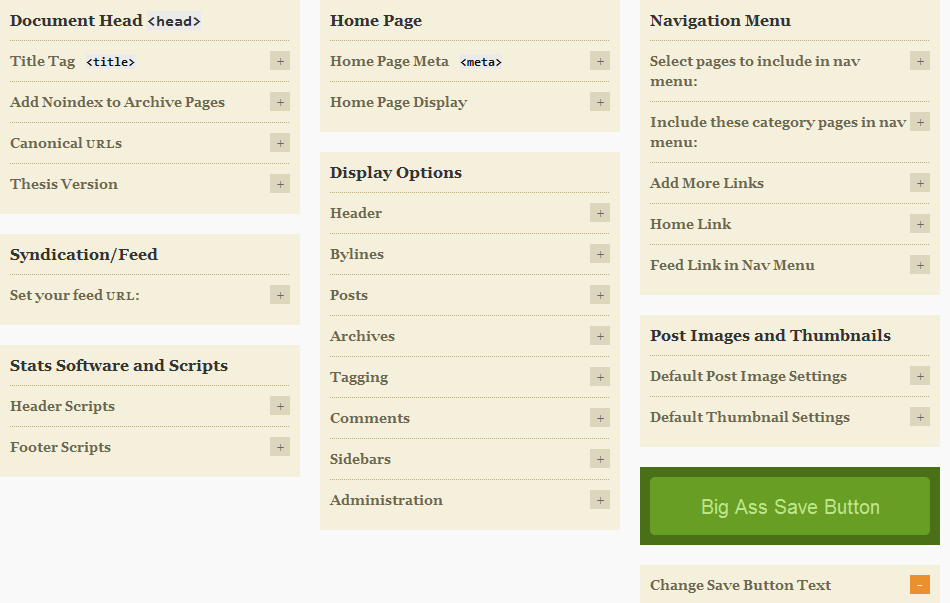Click the Big Ass Save Button

[x=789, y=506]
